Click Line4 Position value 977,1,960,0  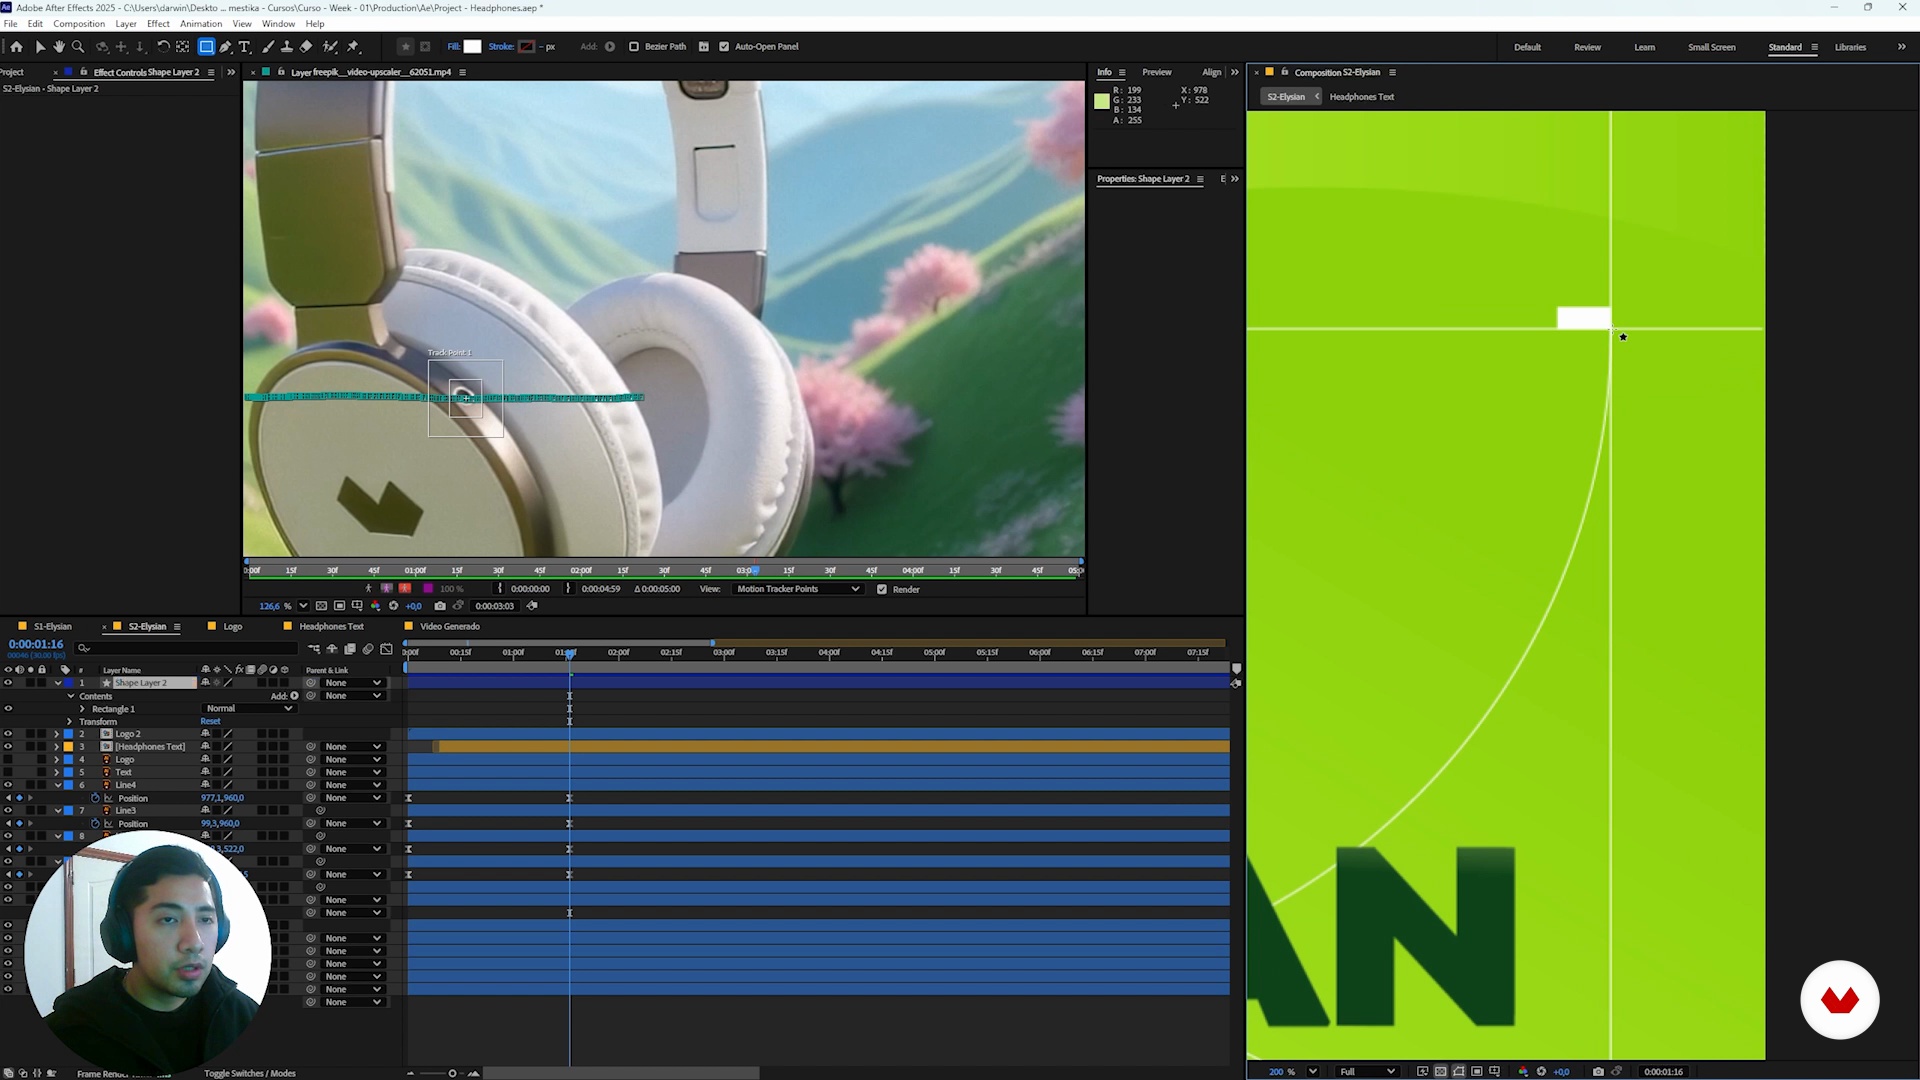tap(222, 798)
